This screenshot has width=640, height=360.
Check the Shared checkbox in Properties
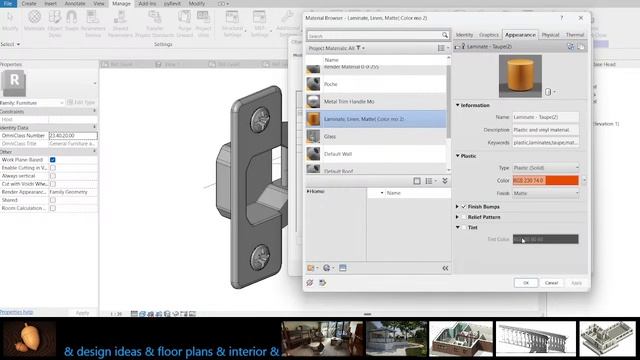53,200
